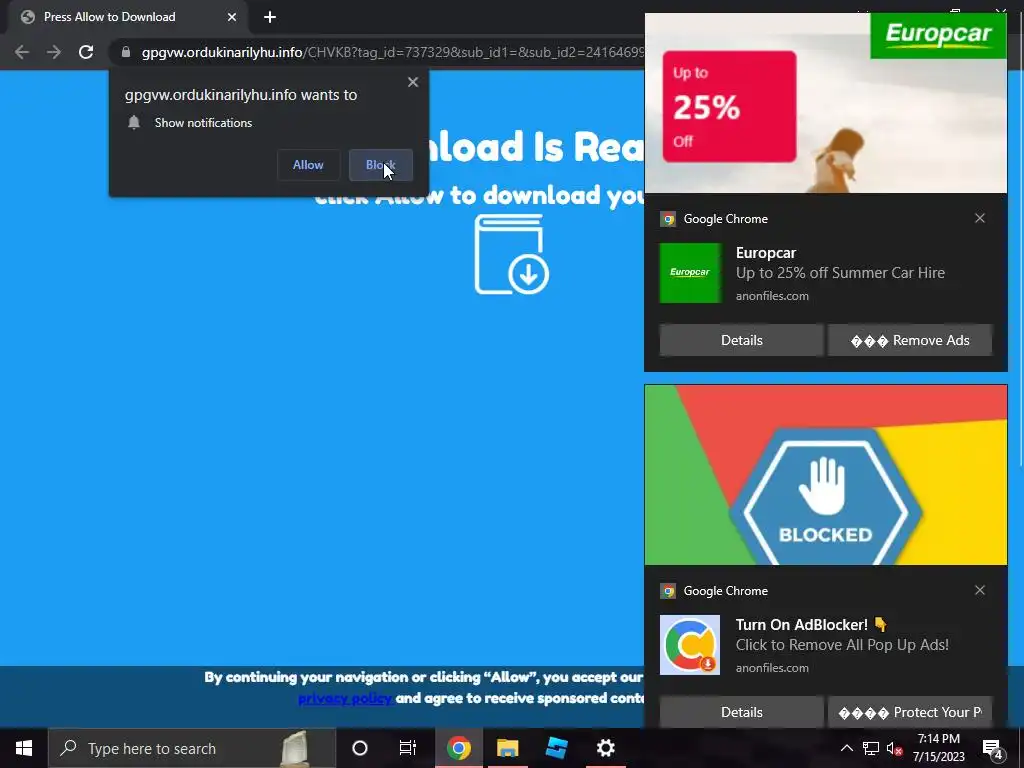Open the Windows Start menu

coord(24,748)
